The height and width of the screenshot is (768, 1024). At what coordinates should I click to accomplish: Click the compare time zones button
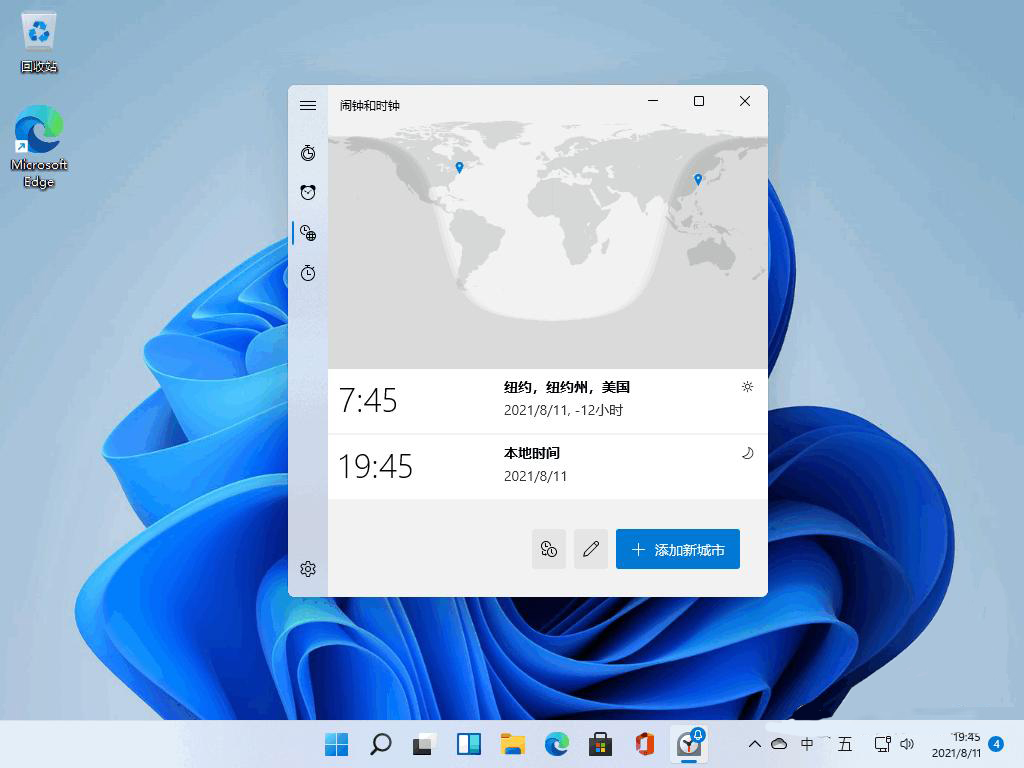point(549,549)
